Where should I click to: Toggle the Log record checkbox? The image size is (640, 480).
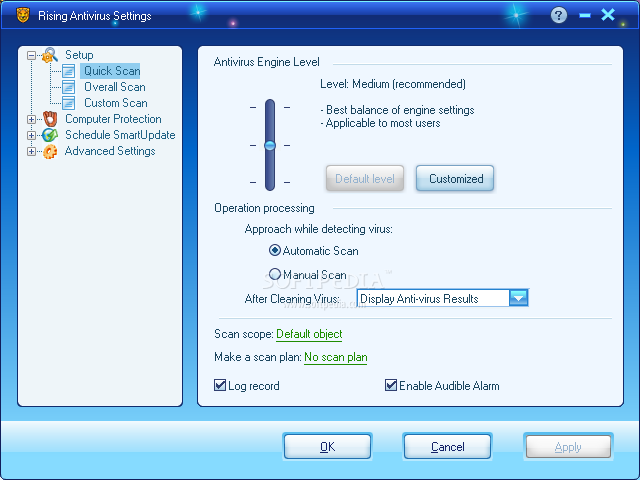click(220, 385)
